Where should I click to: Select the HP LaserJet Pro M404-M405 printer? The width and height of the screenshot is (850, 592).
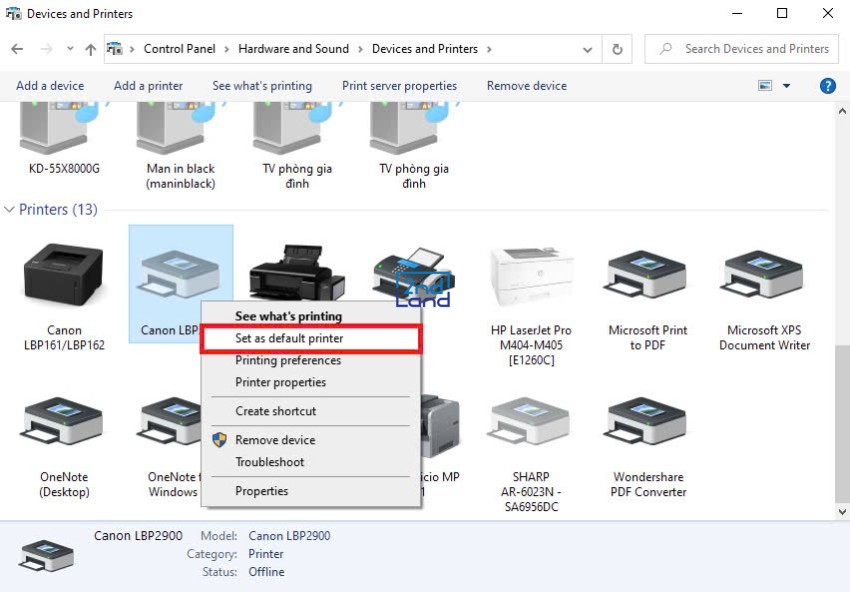click(531, 276)
